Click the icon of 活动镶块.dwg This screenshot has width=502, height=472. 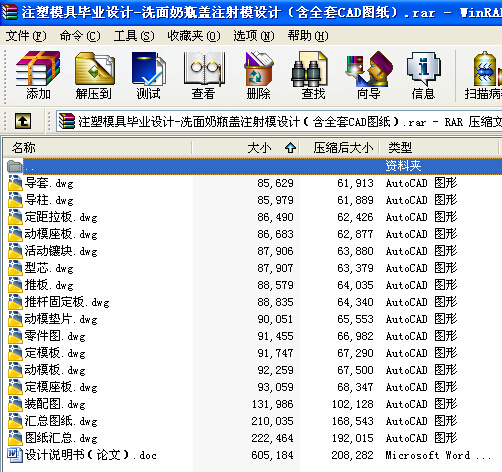[15, 251]
